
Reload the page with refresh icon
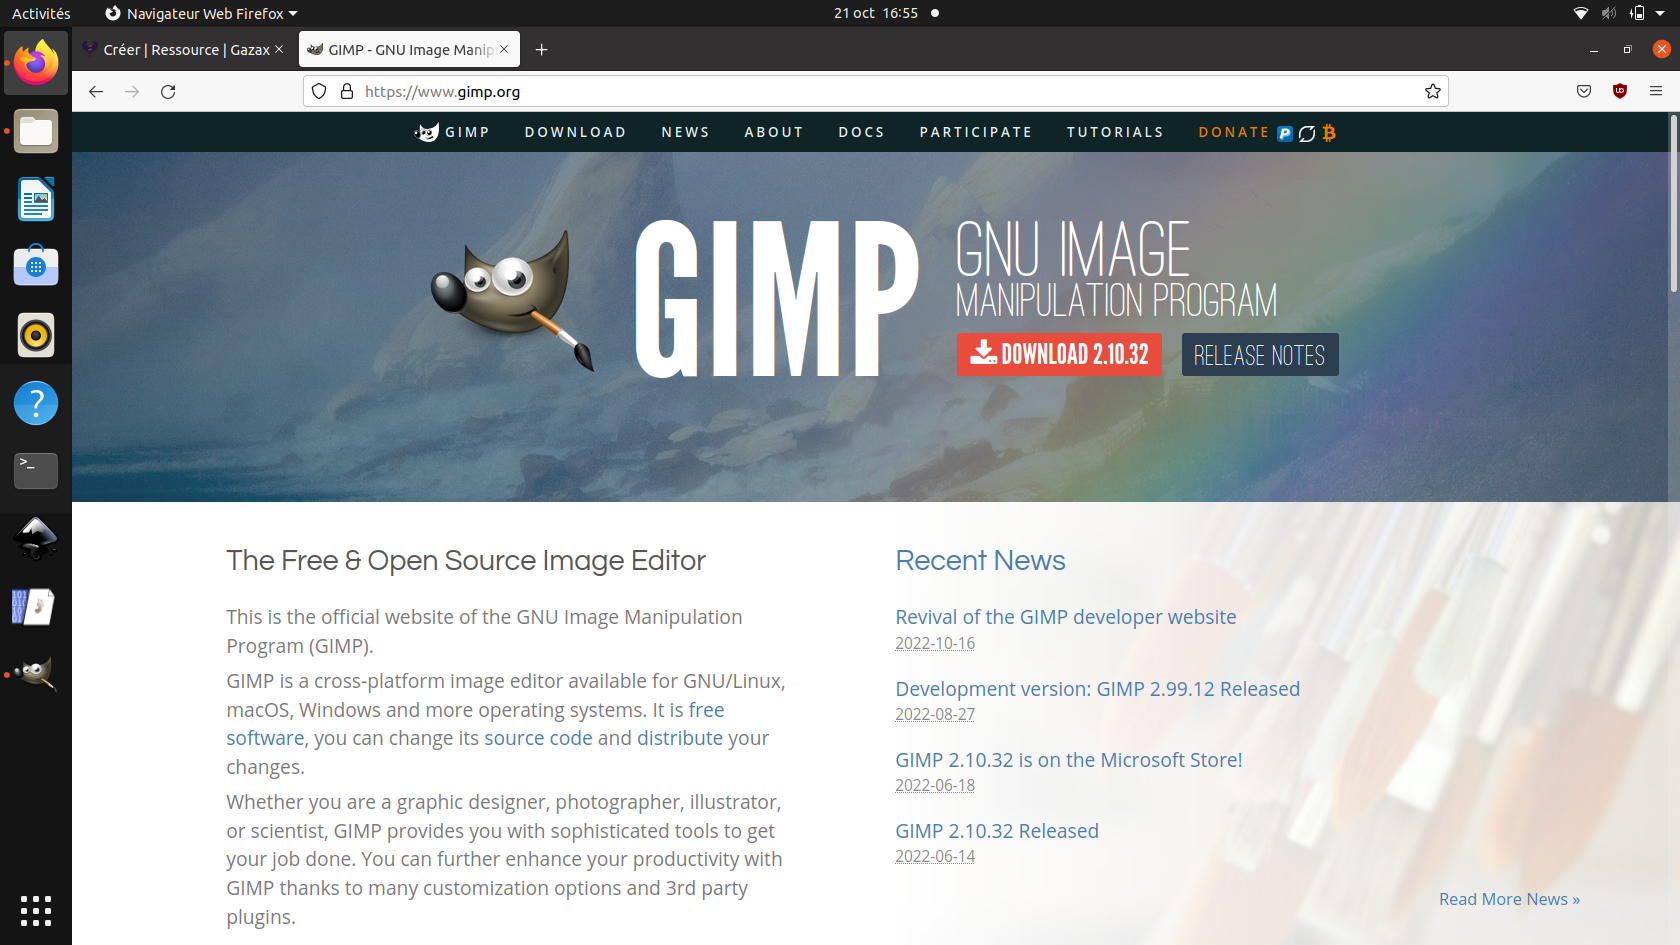(x=168, y=92)
